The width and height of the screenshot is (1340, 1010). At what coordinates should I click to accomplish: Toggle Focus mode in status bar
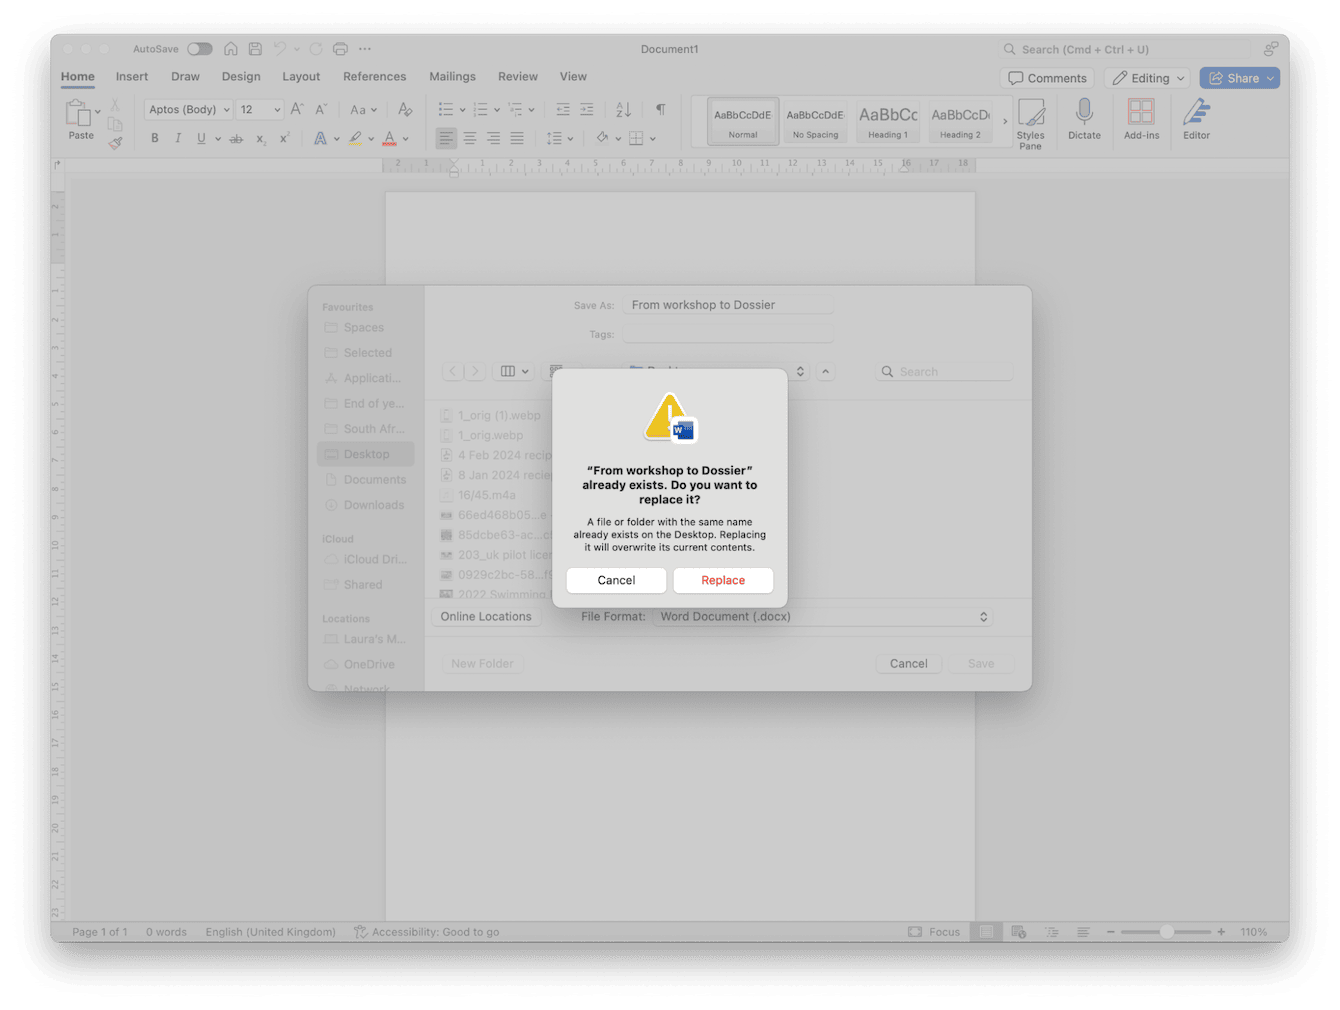coord(934,931)
